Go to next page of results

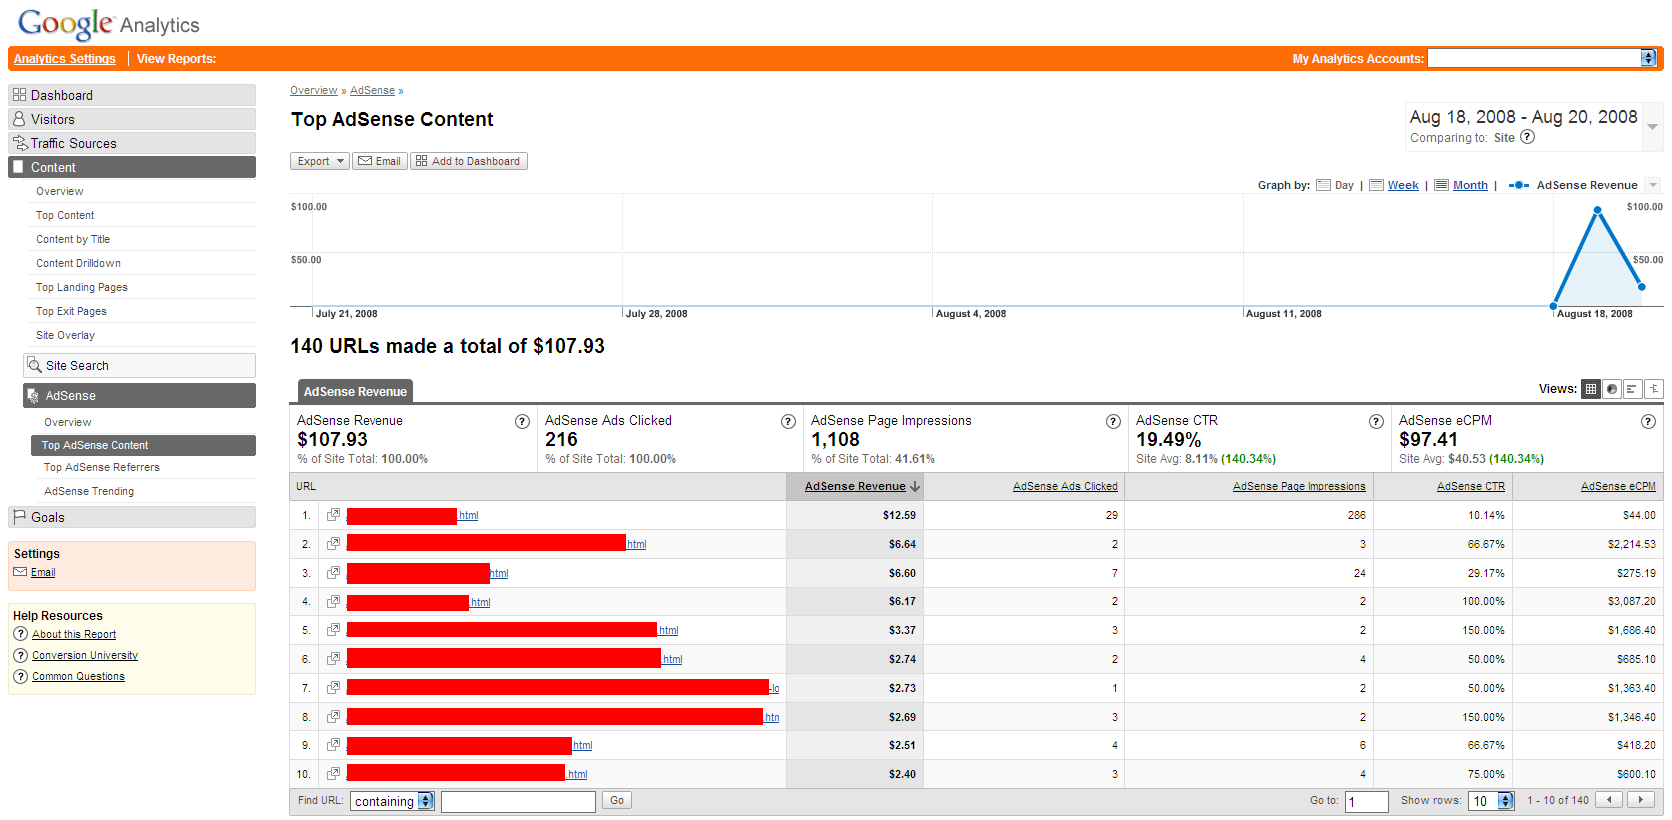(1641, 800)
